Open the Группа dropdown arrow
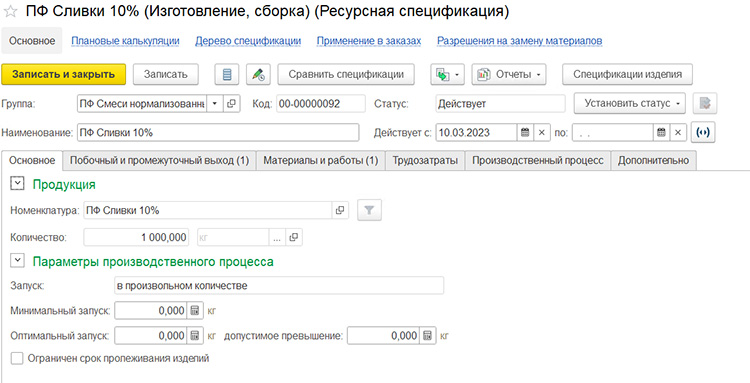This screenshot has width=750, height=383. 215,103
